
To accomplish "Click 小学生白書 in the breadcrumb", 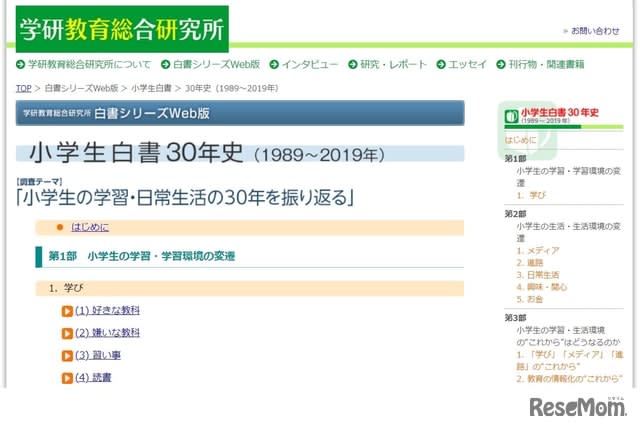I will tap(151, 88).
